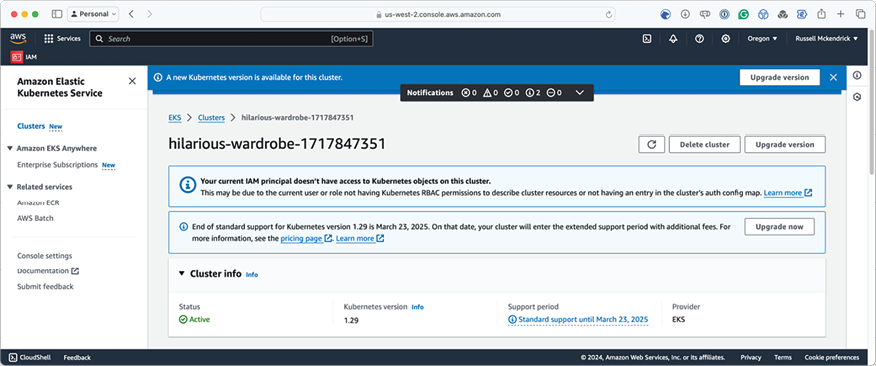Viewport: 876px width, 366px height.
Task: Open the pricing page link
Action: 306,239
